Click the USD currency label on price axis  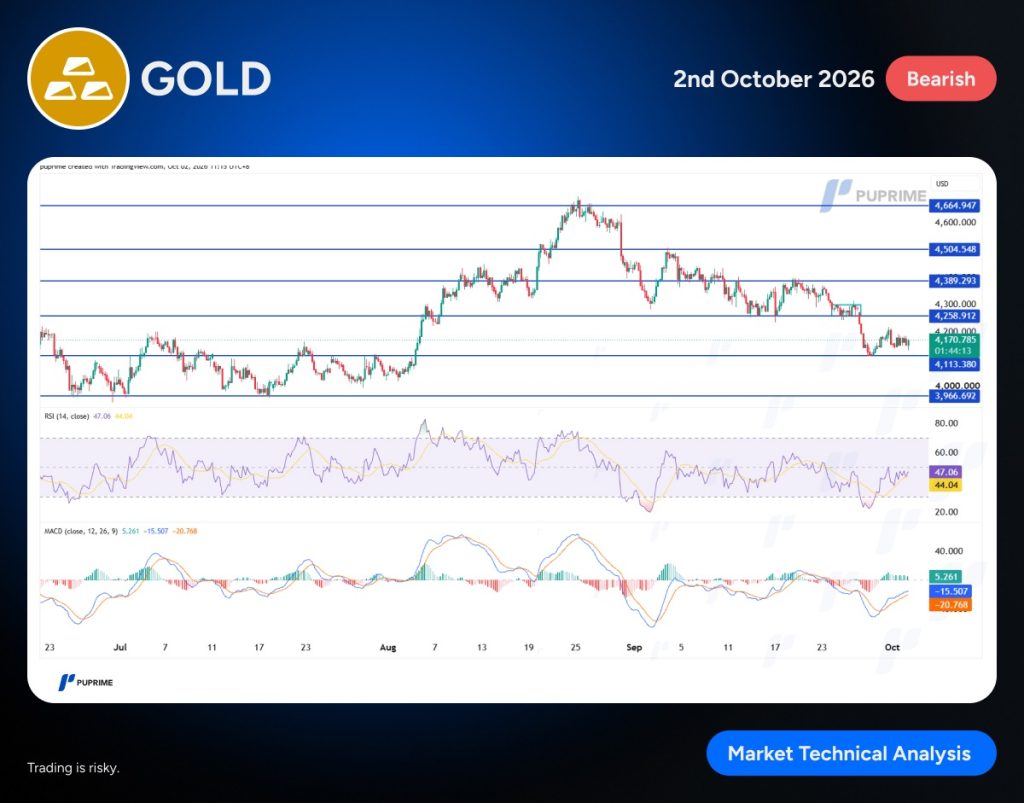[x=942, y=184]
